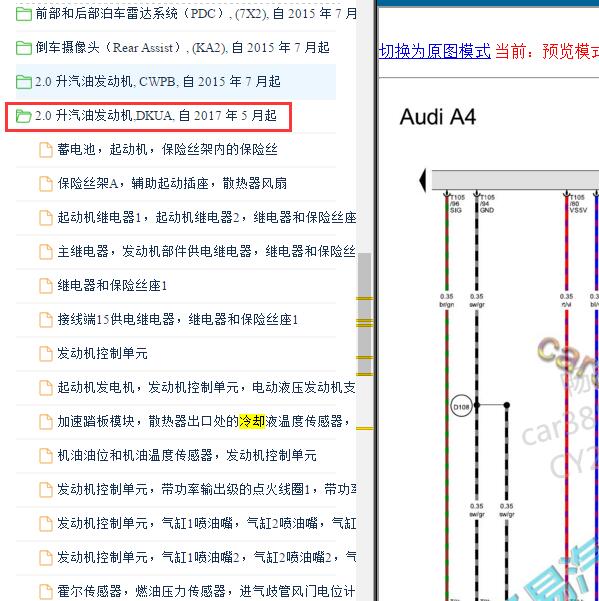Click the D108 connection node in diagram
Screen dimensions: 599x601
click(461, 407)
